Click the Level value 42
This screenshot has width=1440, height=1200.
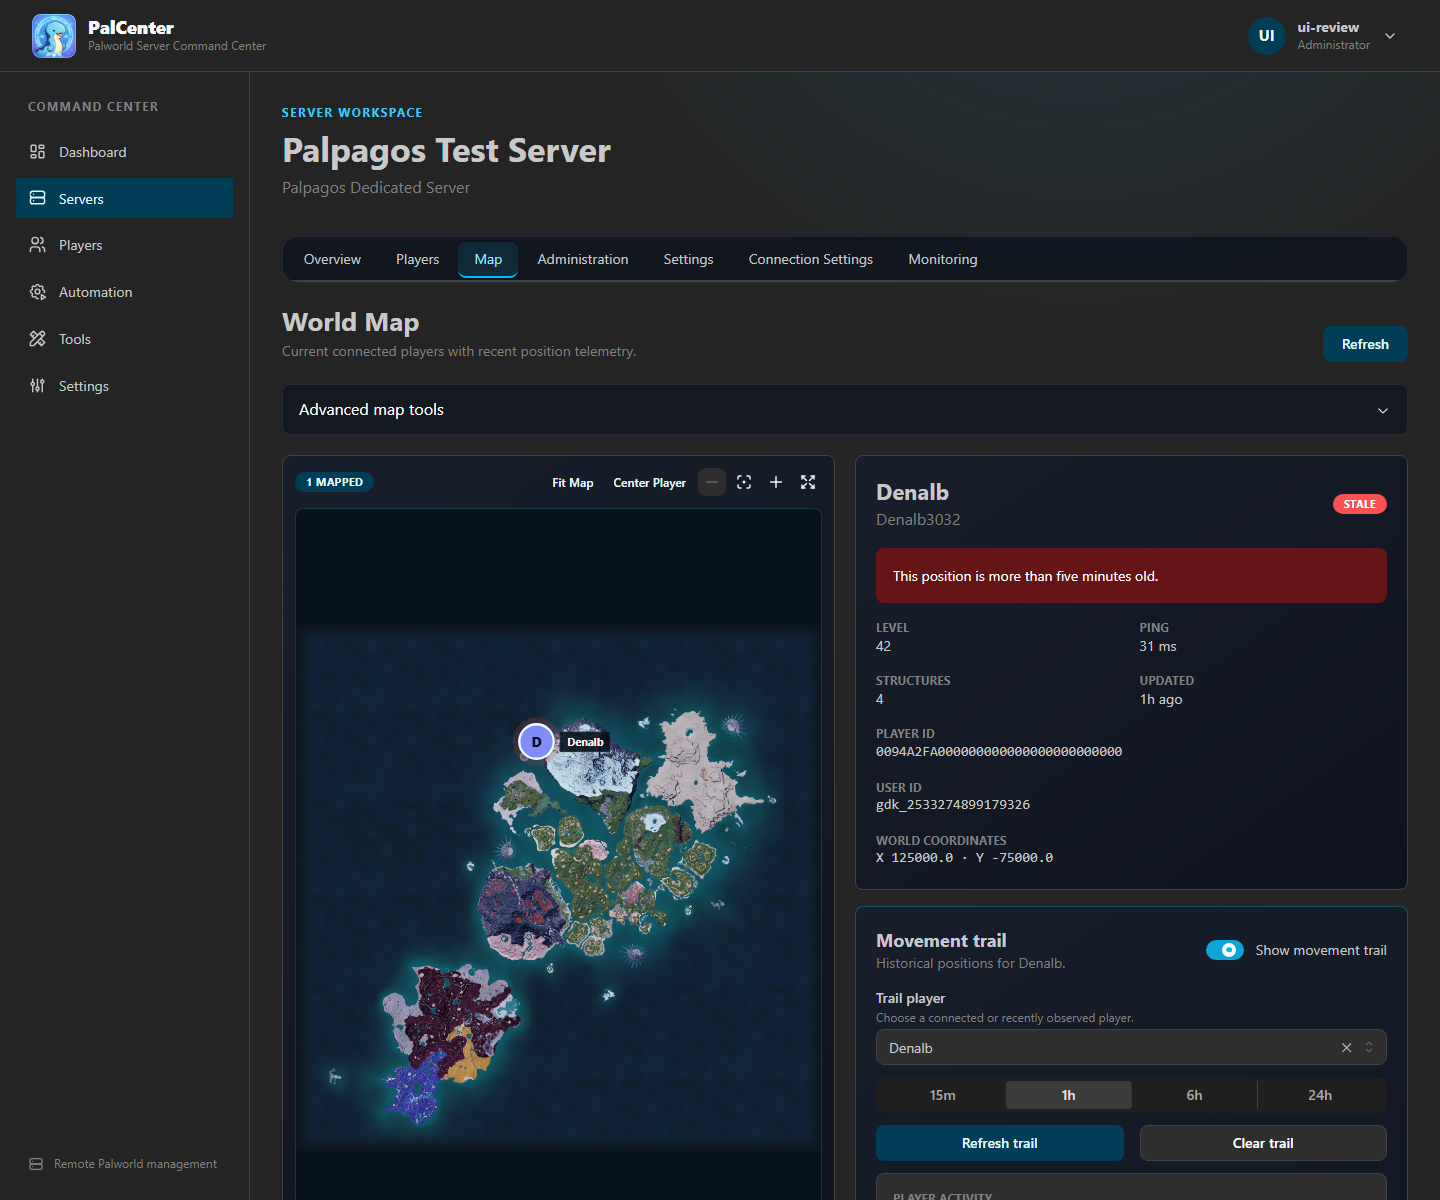883,647
